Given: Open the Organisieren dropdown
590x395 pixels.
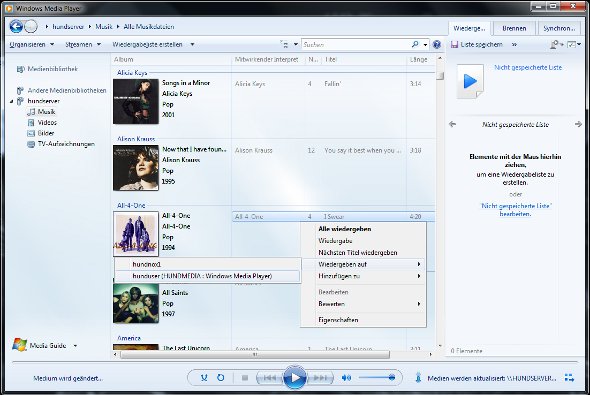Looking at the screenshot, I should pos(32,44).
